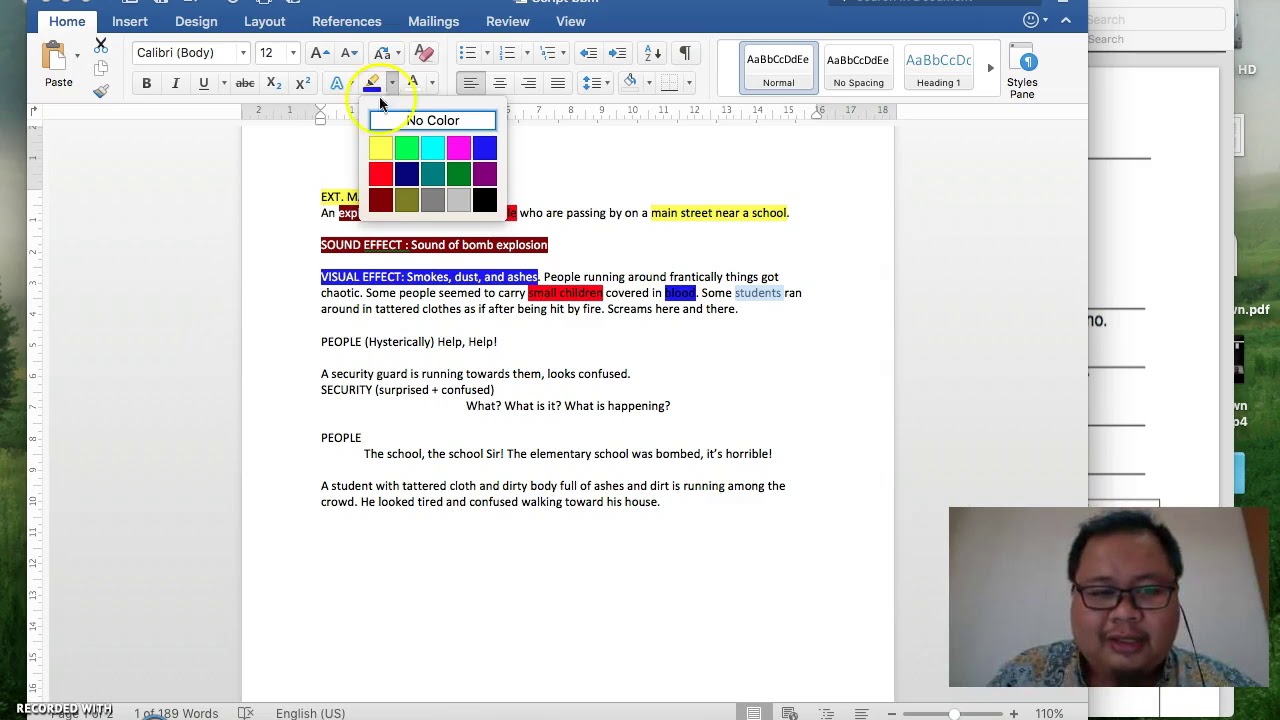This screenshot has width=1280, height=720.
Task: Open the line spacing dropdown
Action: click(595, 83)
